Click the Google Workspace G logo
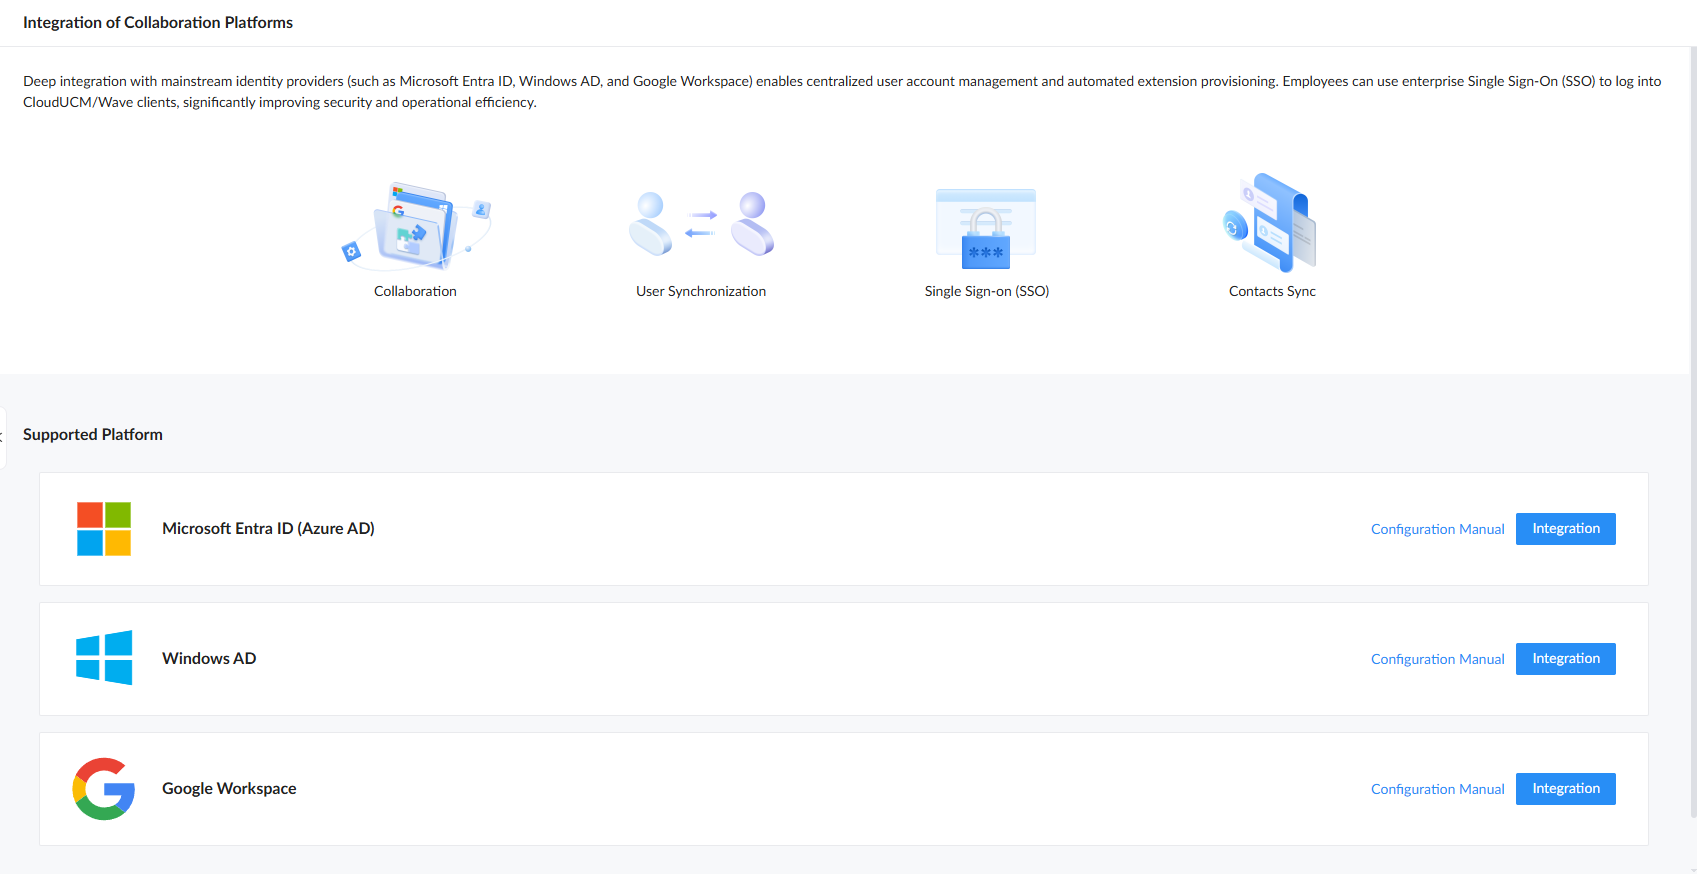The image size is (1697, 874). point(104,789)
